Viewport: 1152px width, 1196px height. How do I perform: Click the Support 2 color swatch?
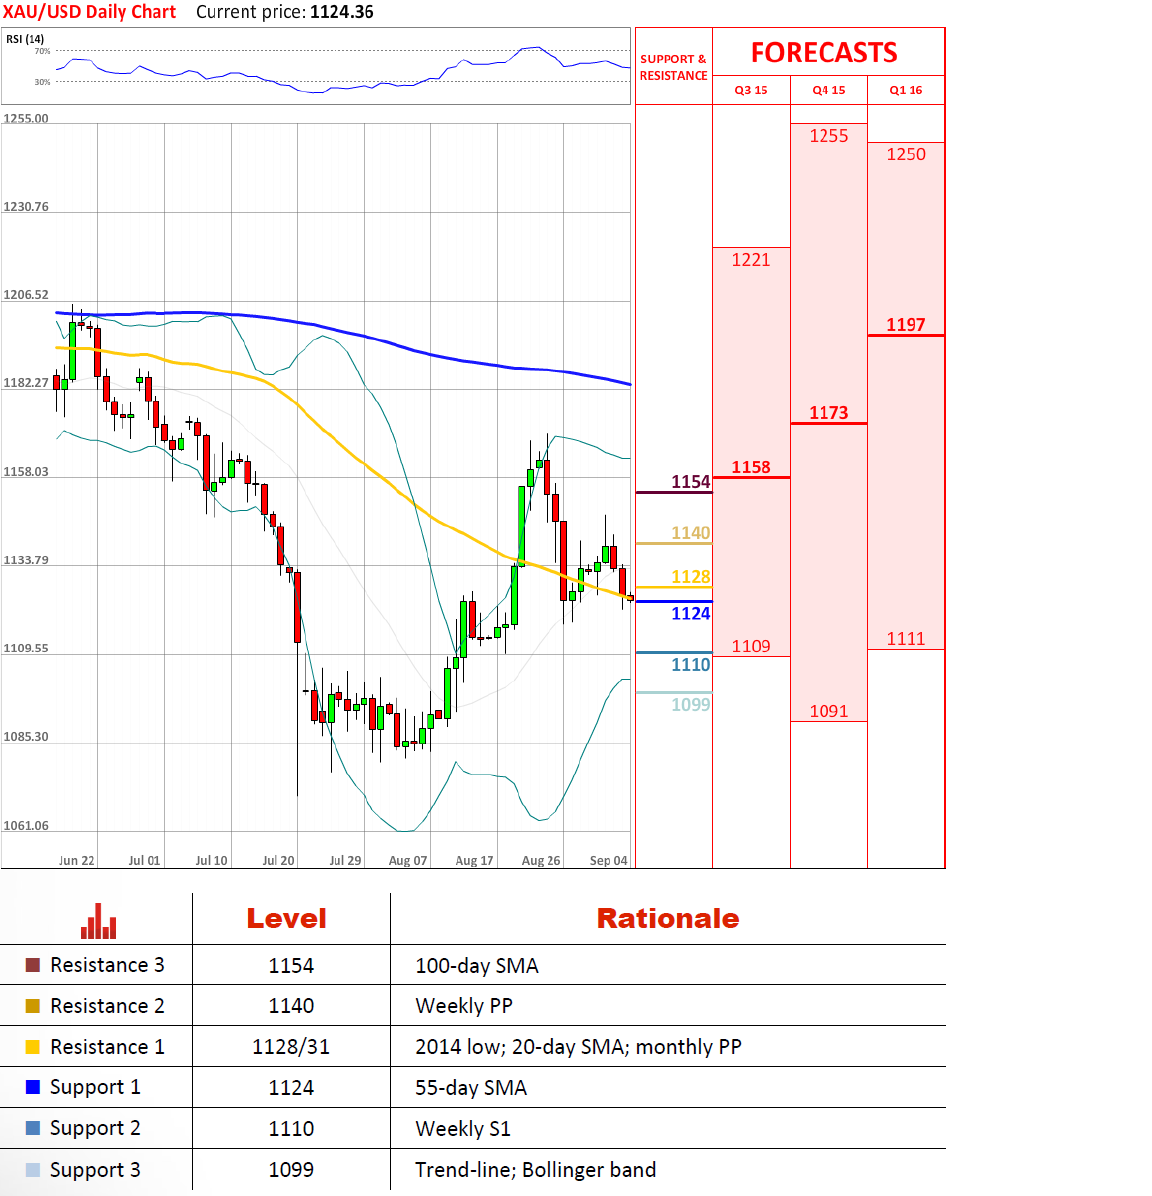(x=33, y=1128)
